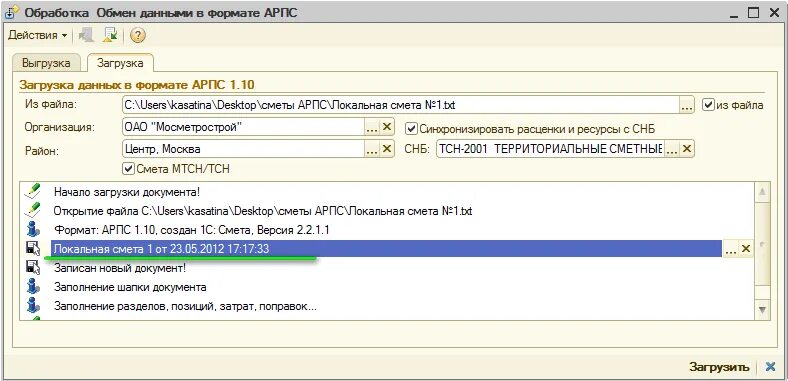Click the Организация input field

243,128
